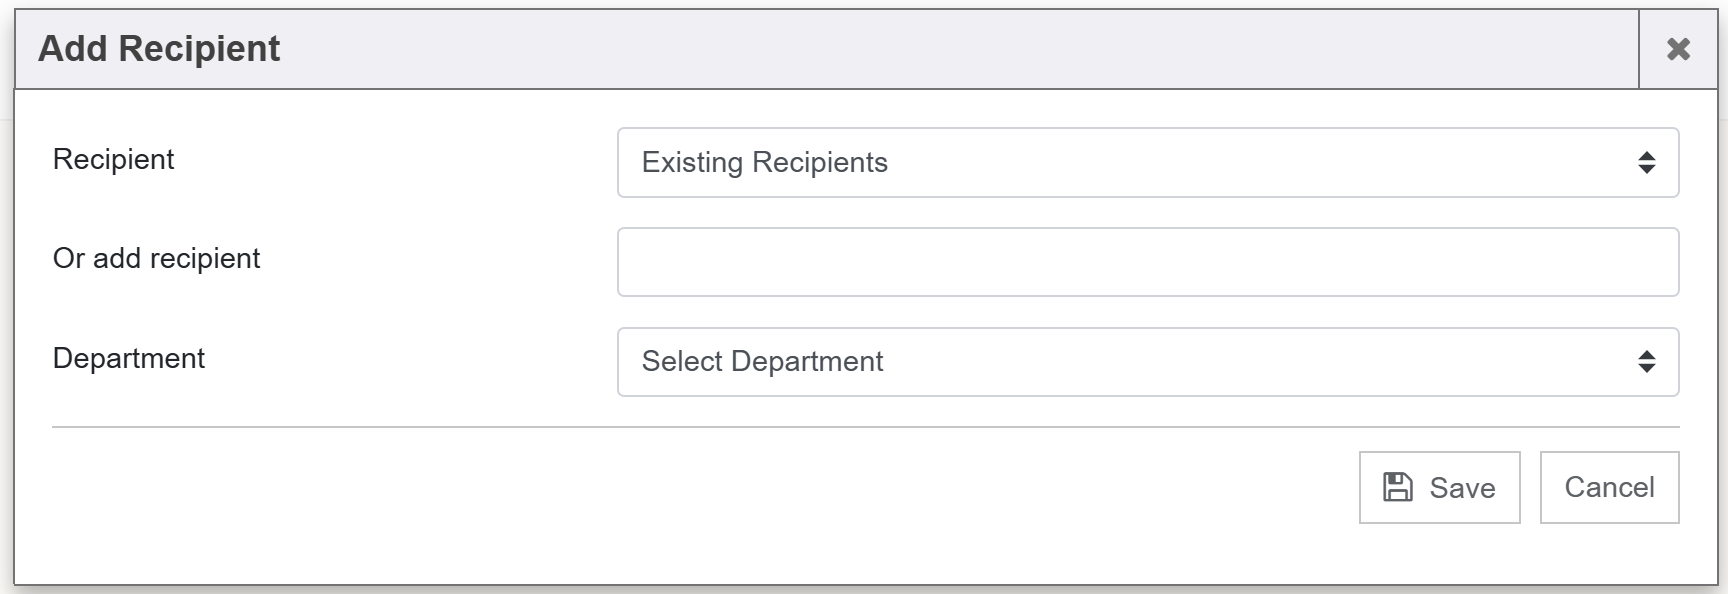This screenshot has height=594, width=1728.
Task: Click empty footer area left of Save
Action: point(700,488)
